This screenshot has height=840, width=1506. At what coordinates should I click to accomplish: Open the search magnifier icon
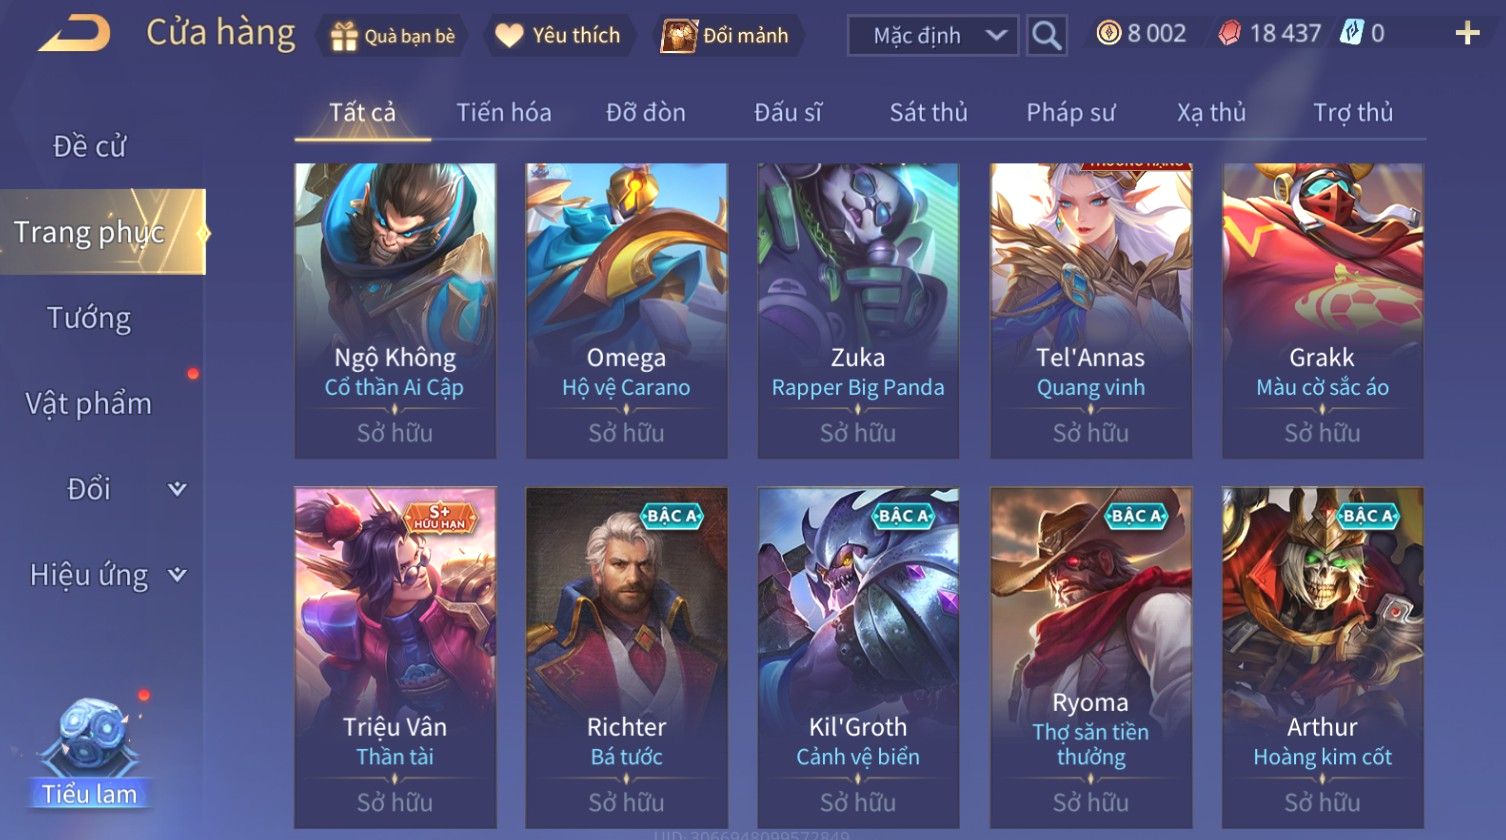pos(1046,36)
